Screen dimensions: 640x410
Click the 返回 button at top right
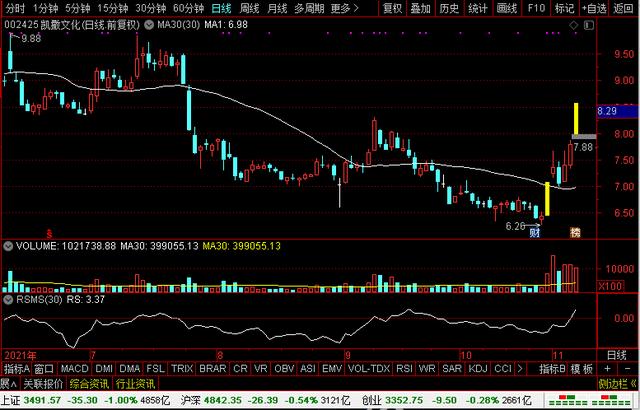pyautogui.click(x=625, y=8)
